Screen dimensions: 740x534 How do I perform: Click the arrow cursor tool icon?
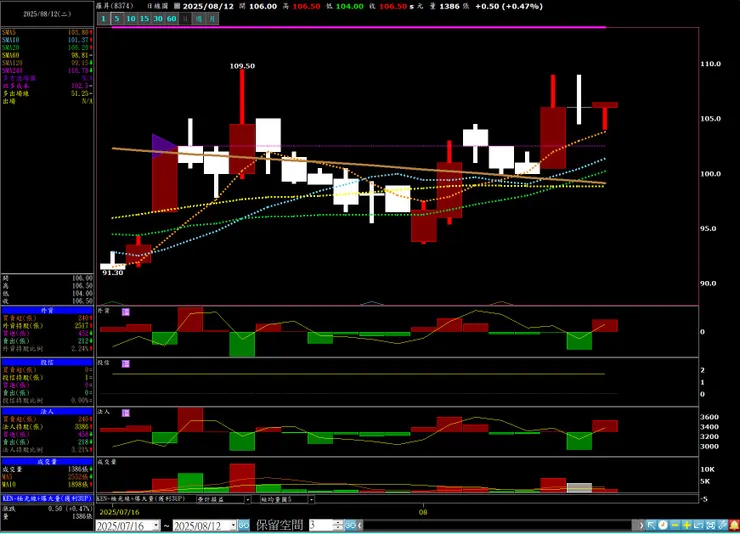pyautogui.click(x=651, y=525)
